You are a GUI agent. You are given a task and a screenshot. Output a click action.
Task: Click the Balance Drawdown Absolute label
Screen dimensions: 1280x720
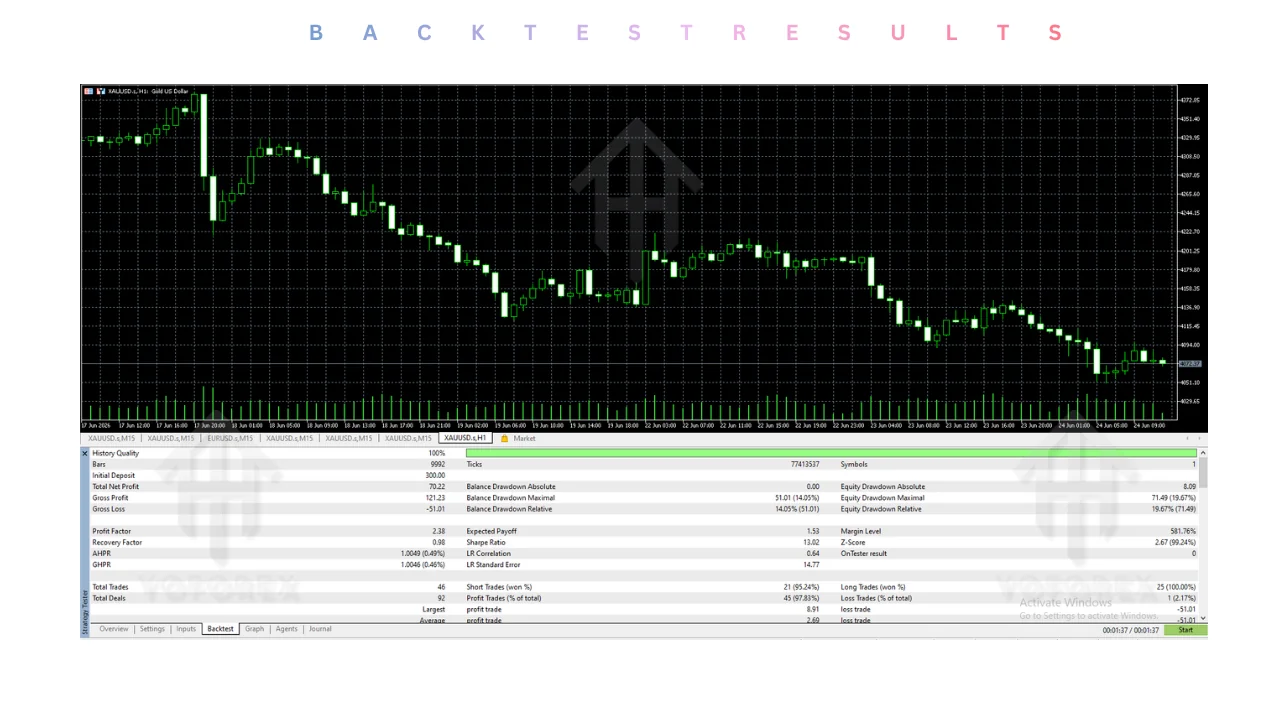(511, 486)
